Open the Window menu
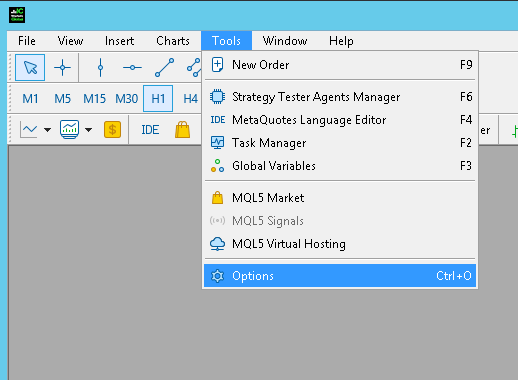This screenshot has height=380, width=518. 285,41
